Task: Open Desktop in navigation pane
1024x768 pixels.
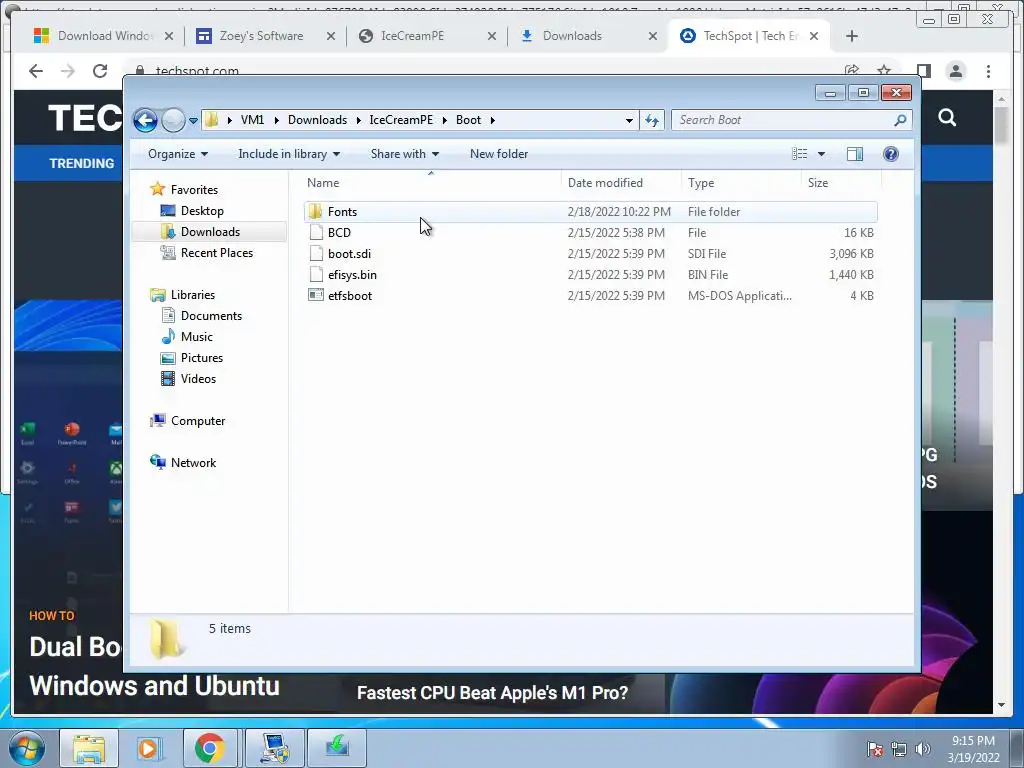Action: pyautogui.click(x=202, y=211)
